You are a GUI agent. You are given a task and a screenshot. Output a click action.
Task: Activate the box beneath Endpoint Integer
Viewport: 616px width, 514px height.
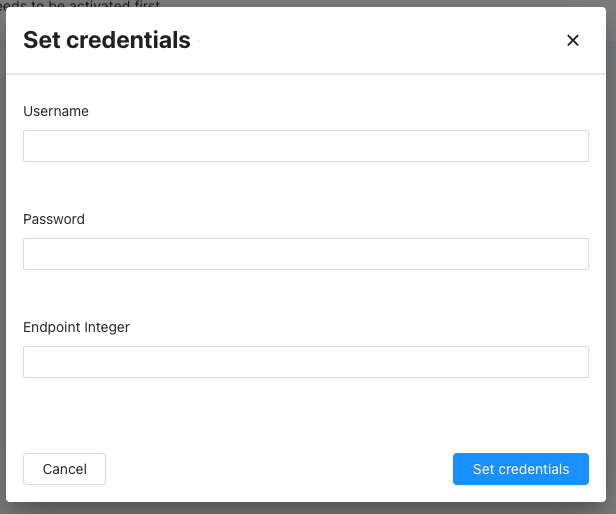coord(305,362)
